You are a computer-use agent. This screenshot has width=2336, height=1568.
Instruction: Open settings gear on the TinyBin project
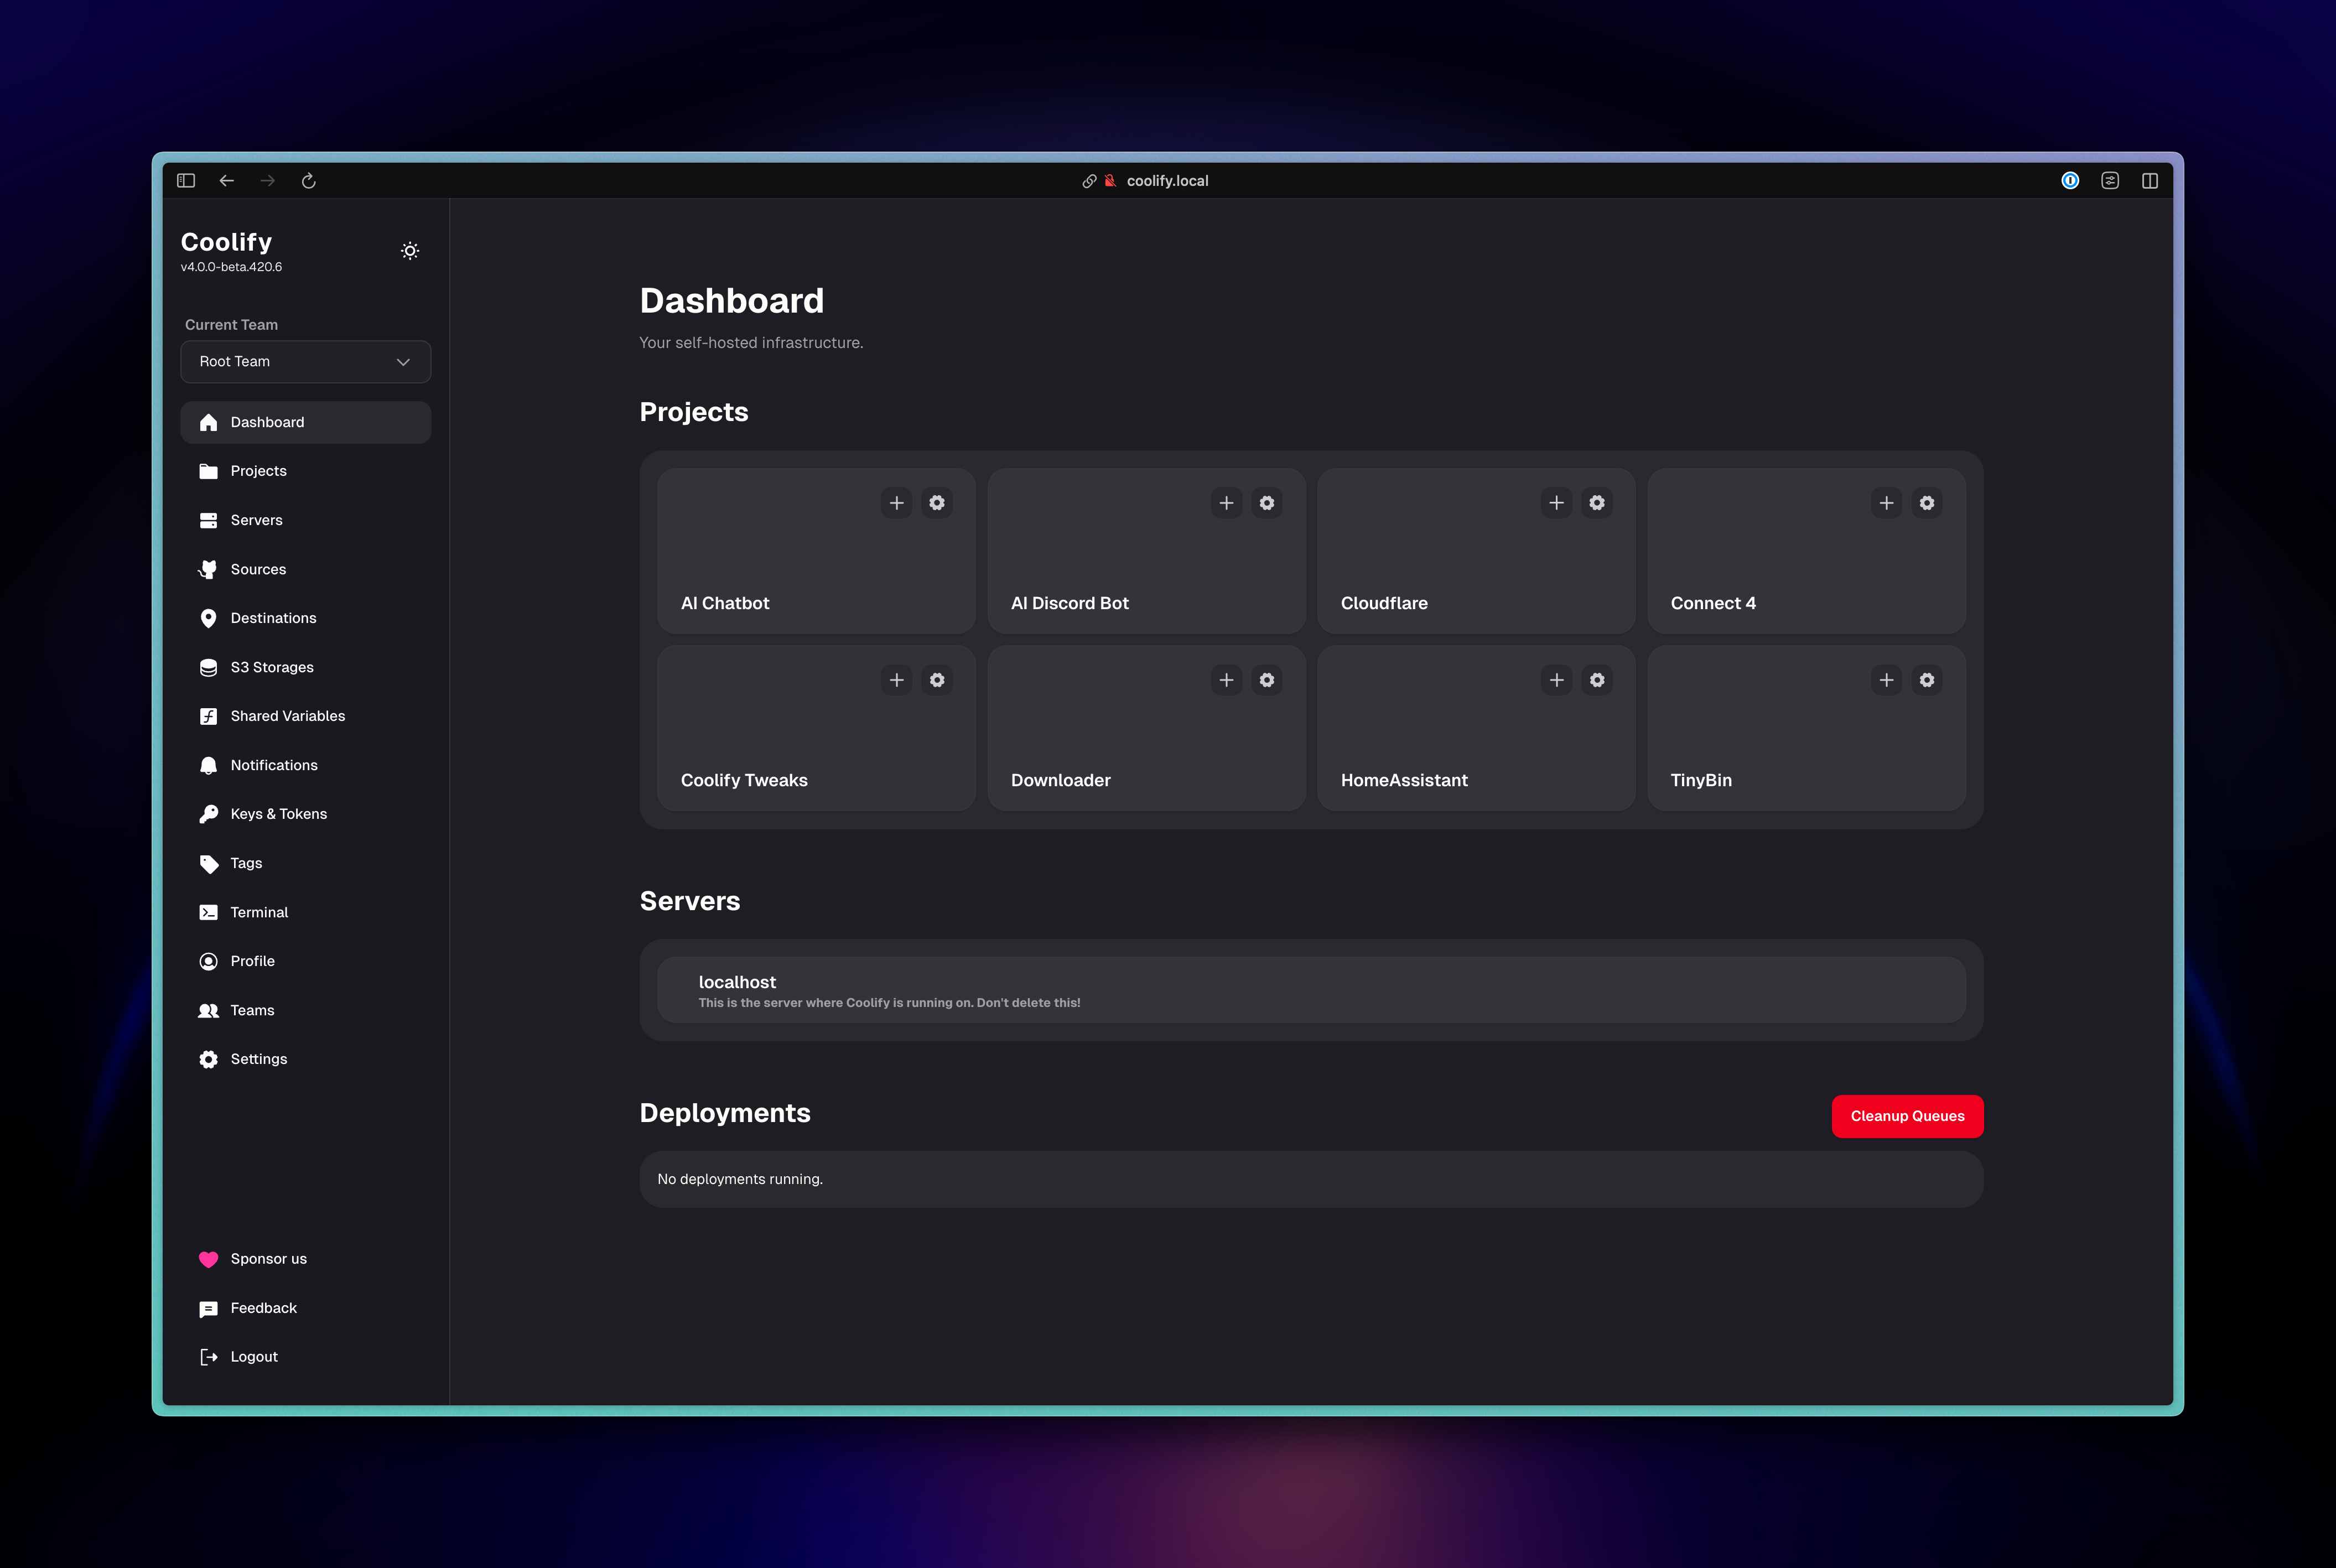(x=1927, y=680)
